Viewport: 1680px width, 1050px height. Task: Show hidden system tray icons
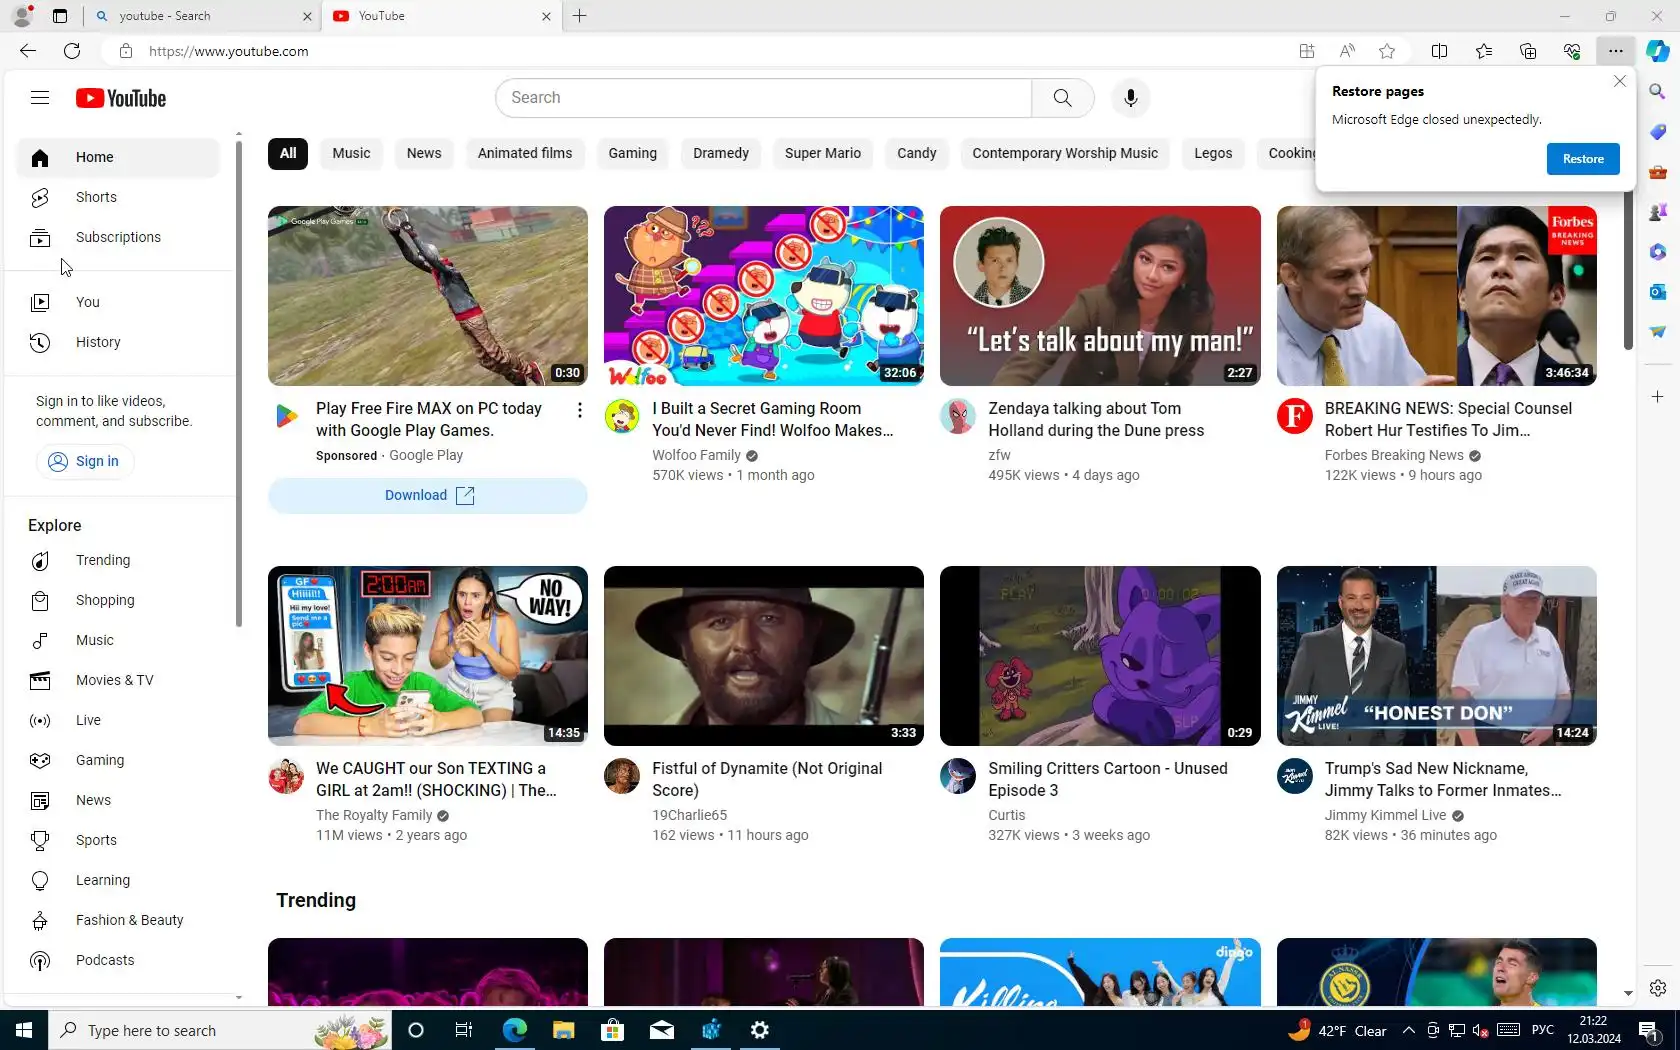pos(1409,1030)
